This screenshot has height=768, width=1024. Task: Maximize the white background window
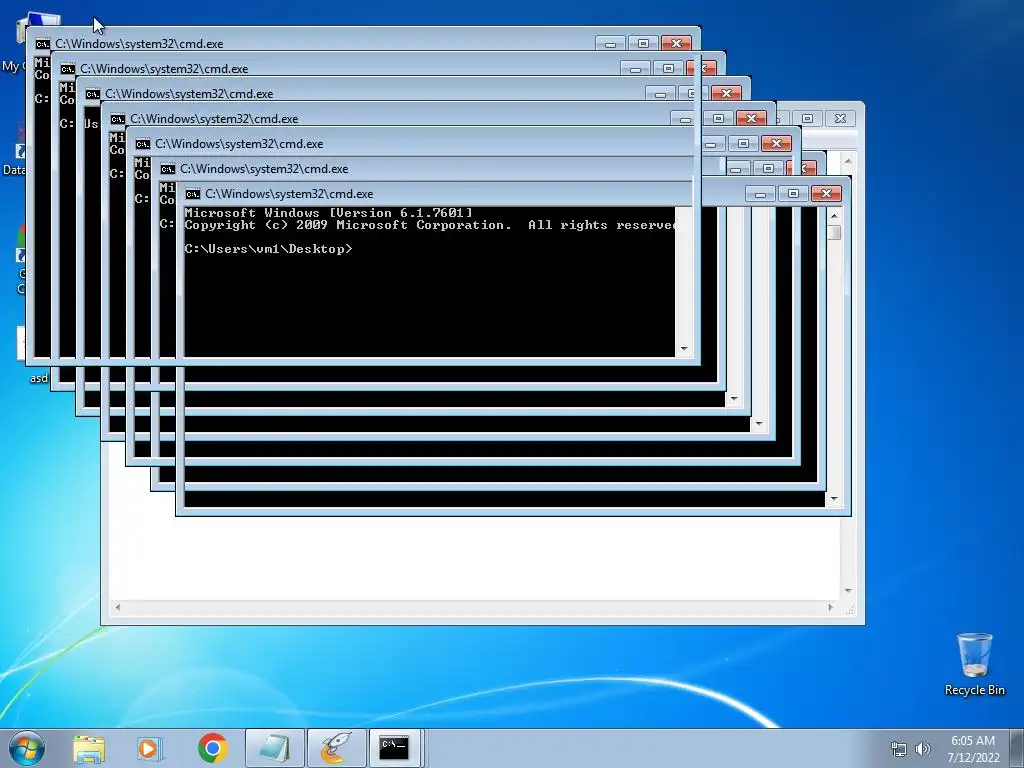(x=808, y=118)
